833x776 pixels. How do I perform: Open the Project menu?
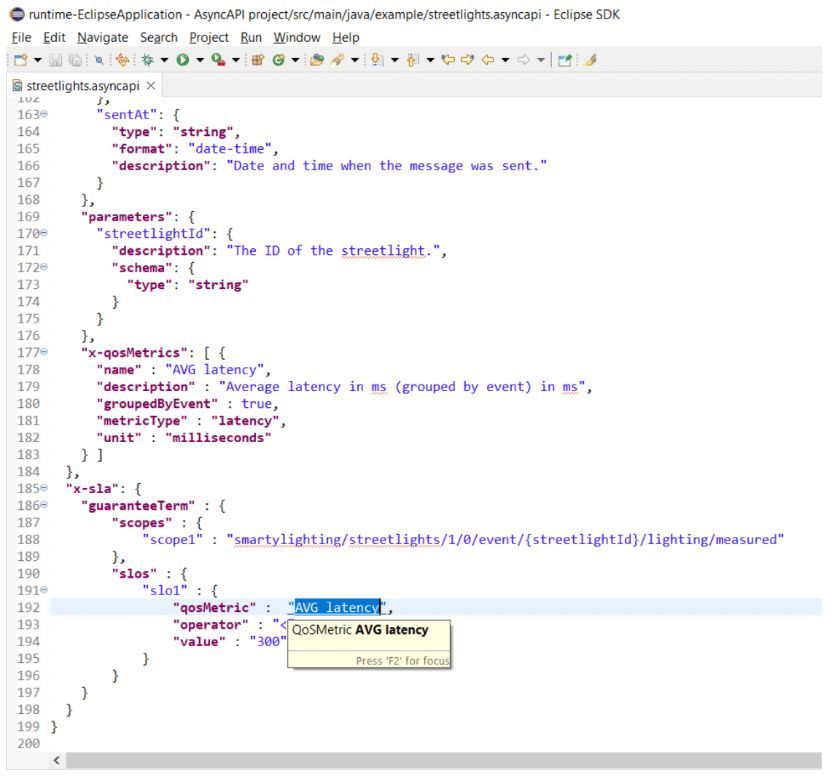(209, 38)
